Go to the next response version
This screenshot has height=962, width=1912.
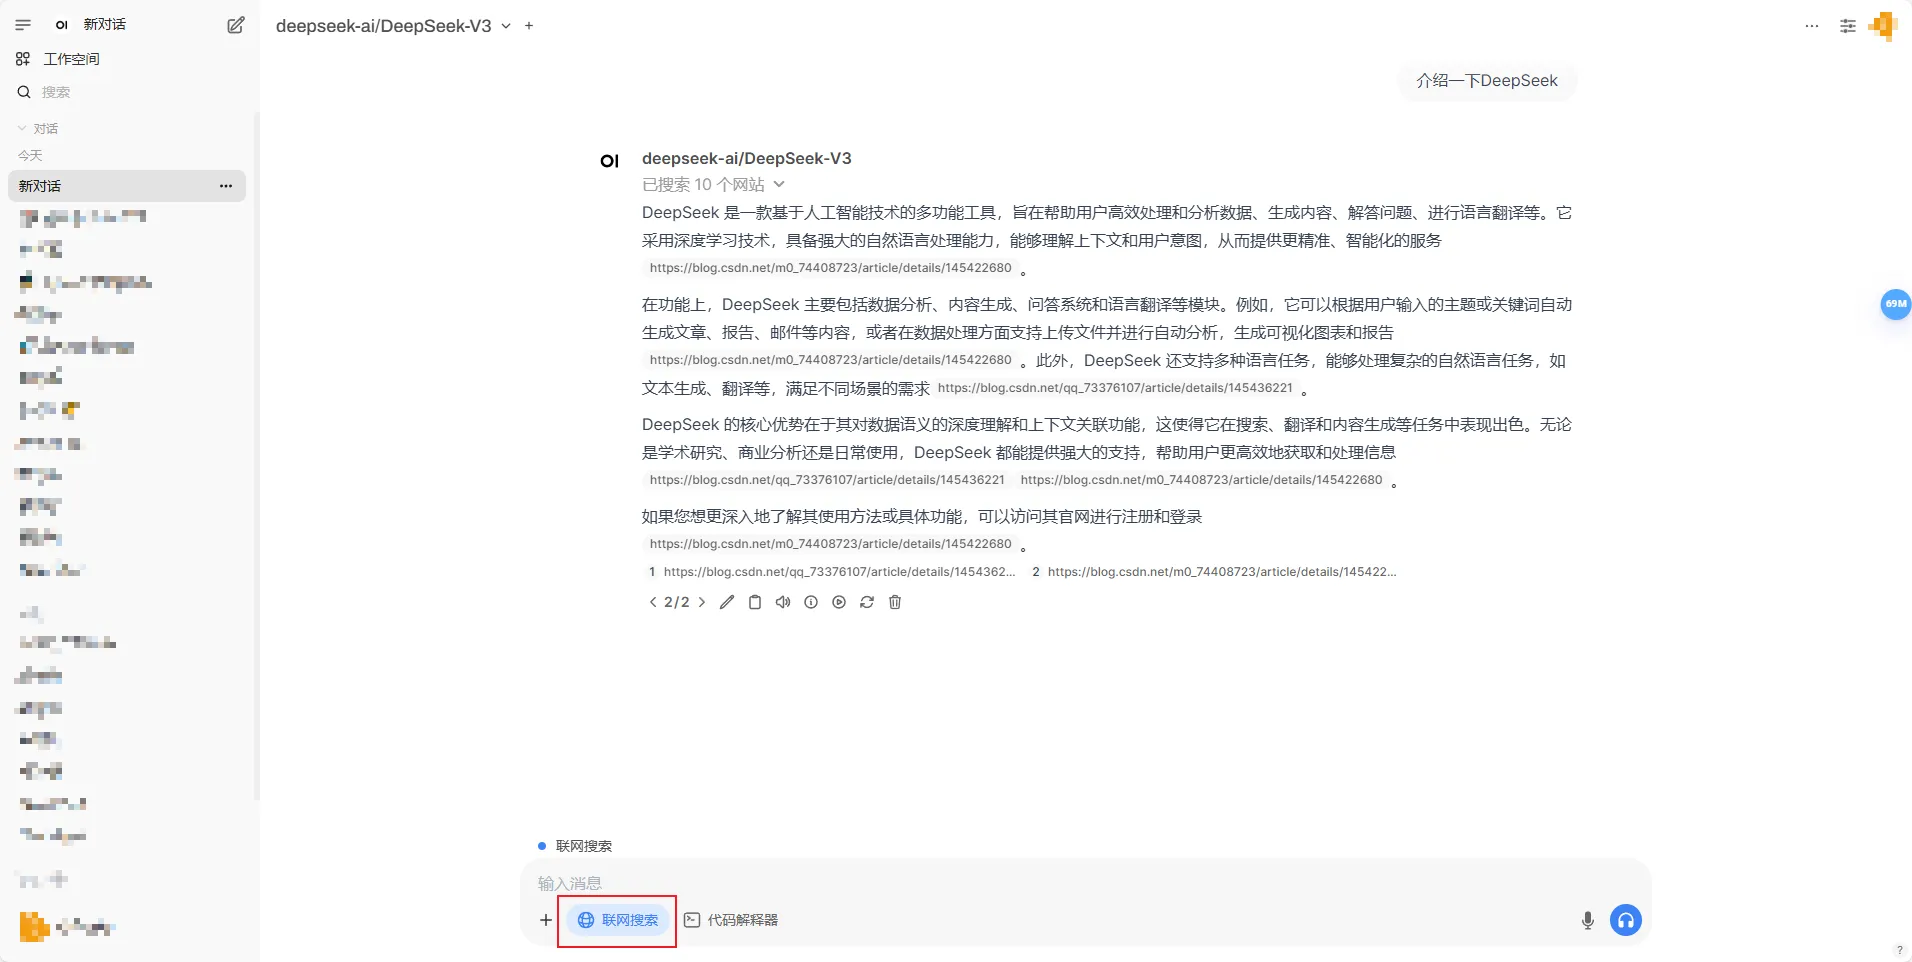[x=702, y=602]
